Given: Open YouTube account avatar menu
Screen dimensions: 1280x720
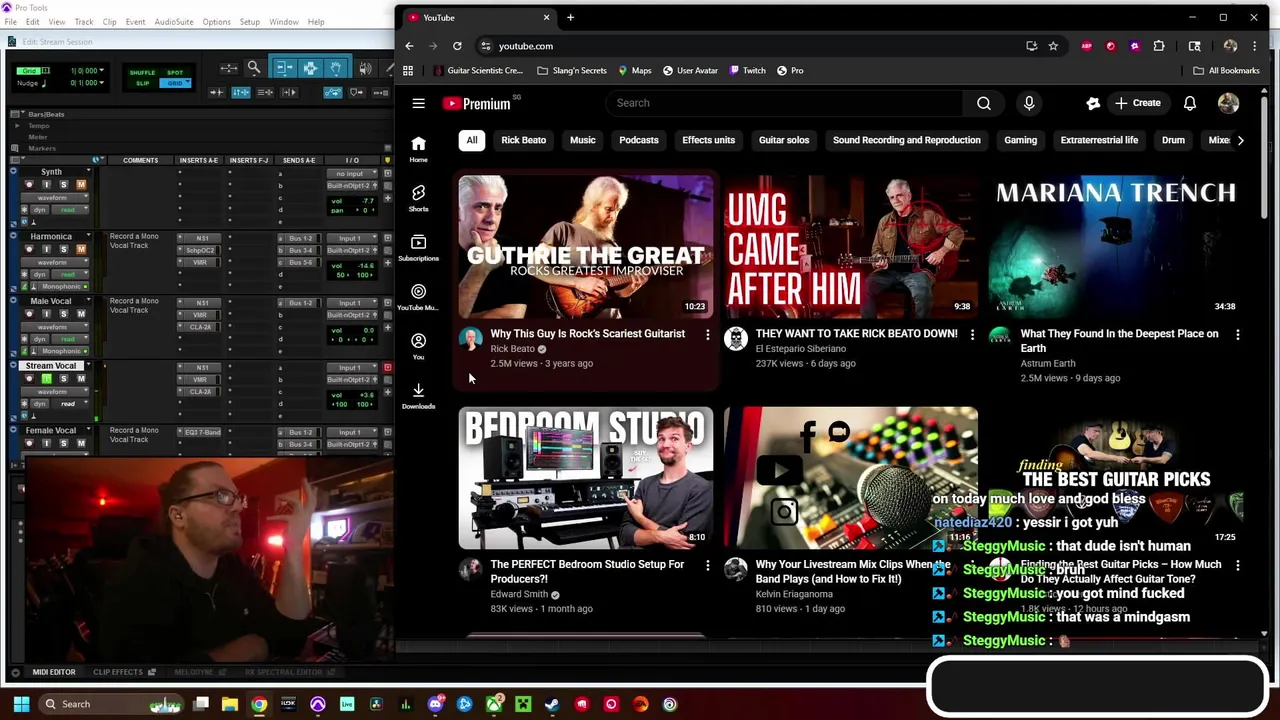Looking at the screenshot, I should (1229, 103).
